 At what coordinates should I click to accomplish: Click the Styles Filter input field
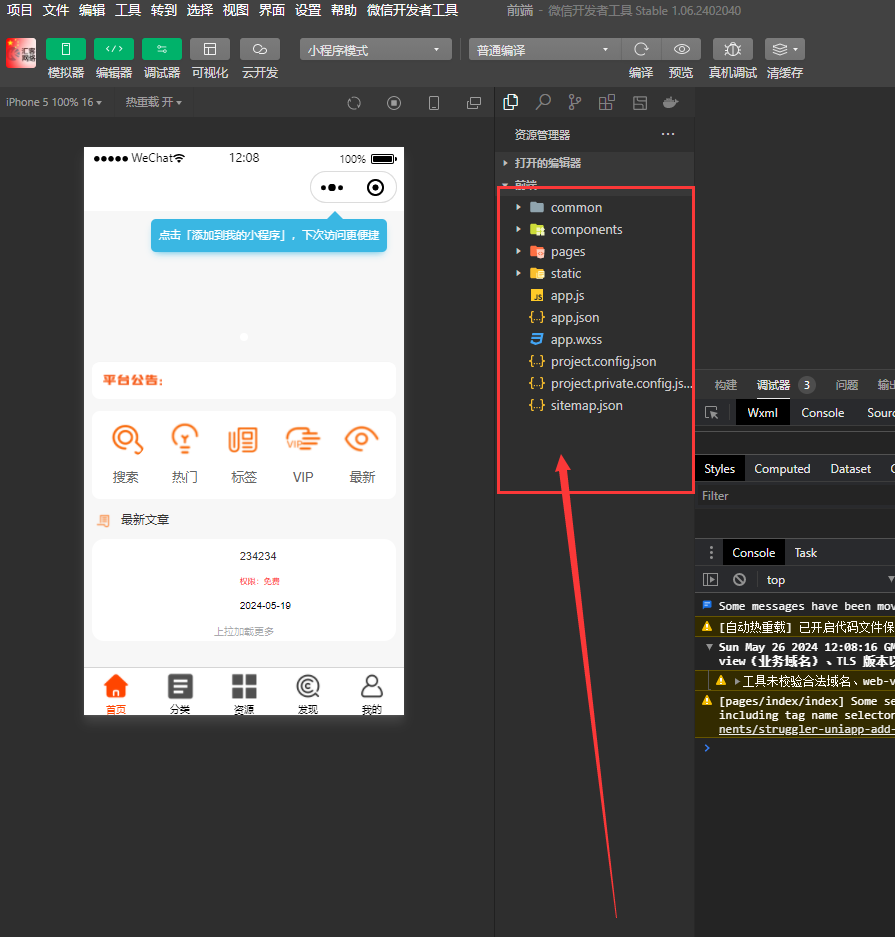click(795, 496)
